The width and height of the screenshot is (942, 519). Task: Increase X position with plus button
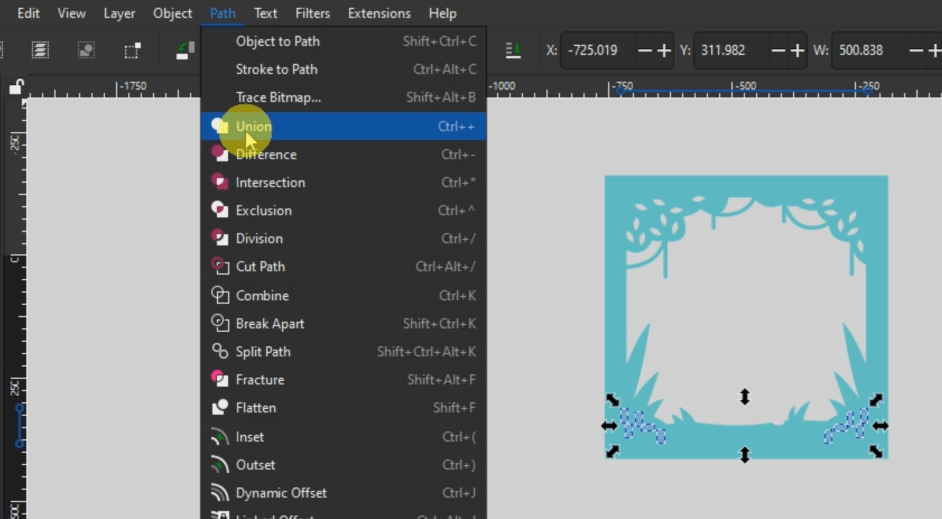tap(664, 50)
